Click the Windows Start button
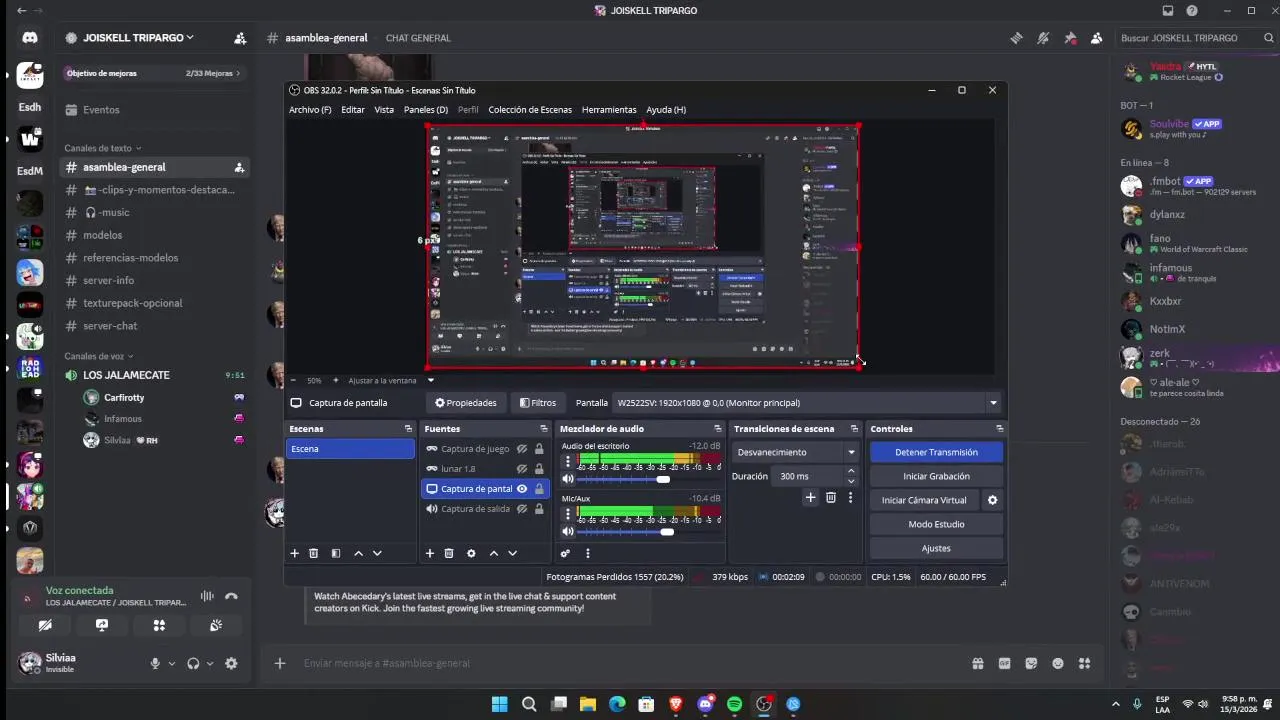Screen dimensions: 1280x720 click(499, 704)
